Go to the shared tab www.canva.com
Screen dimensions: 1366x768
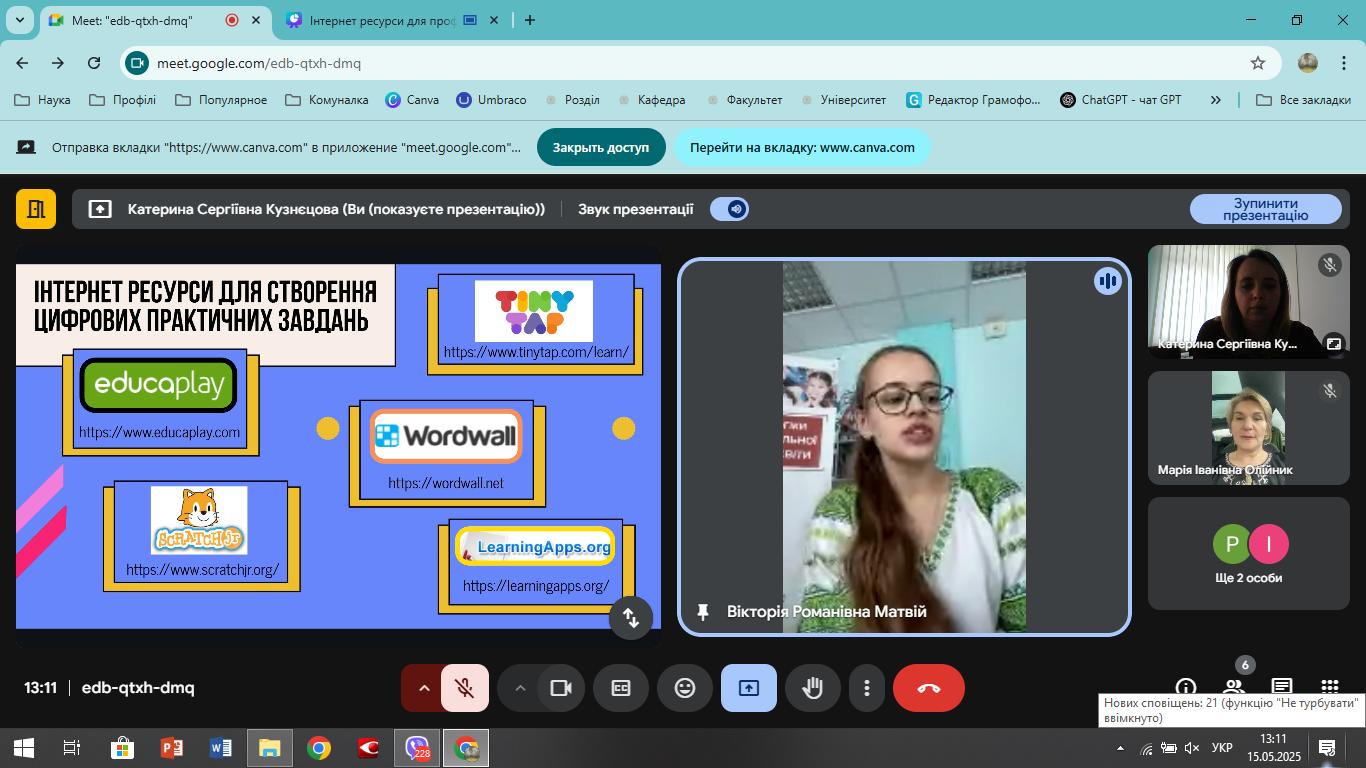click(802, 147)
